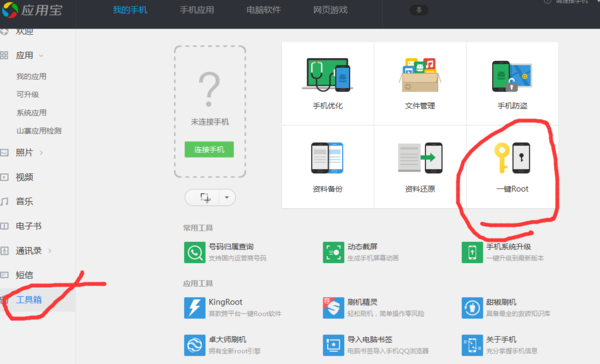Screen dimensions: 600x364
Task: Click the 未连接手机 phone placeholder
Action: 210,111
